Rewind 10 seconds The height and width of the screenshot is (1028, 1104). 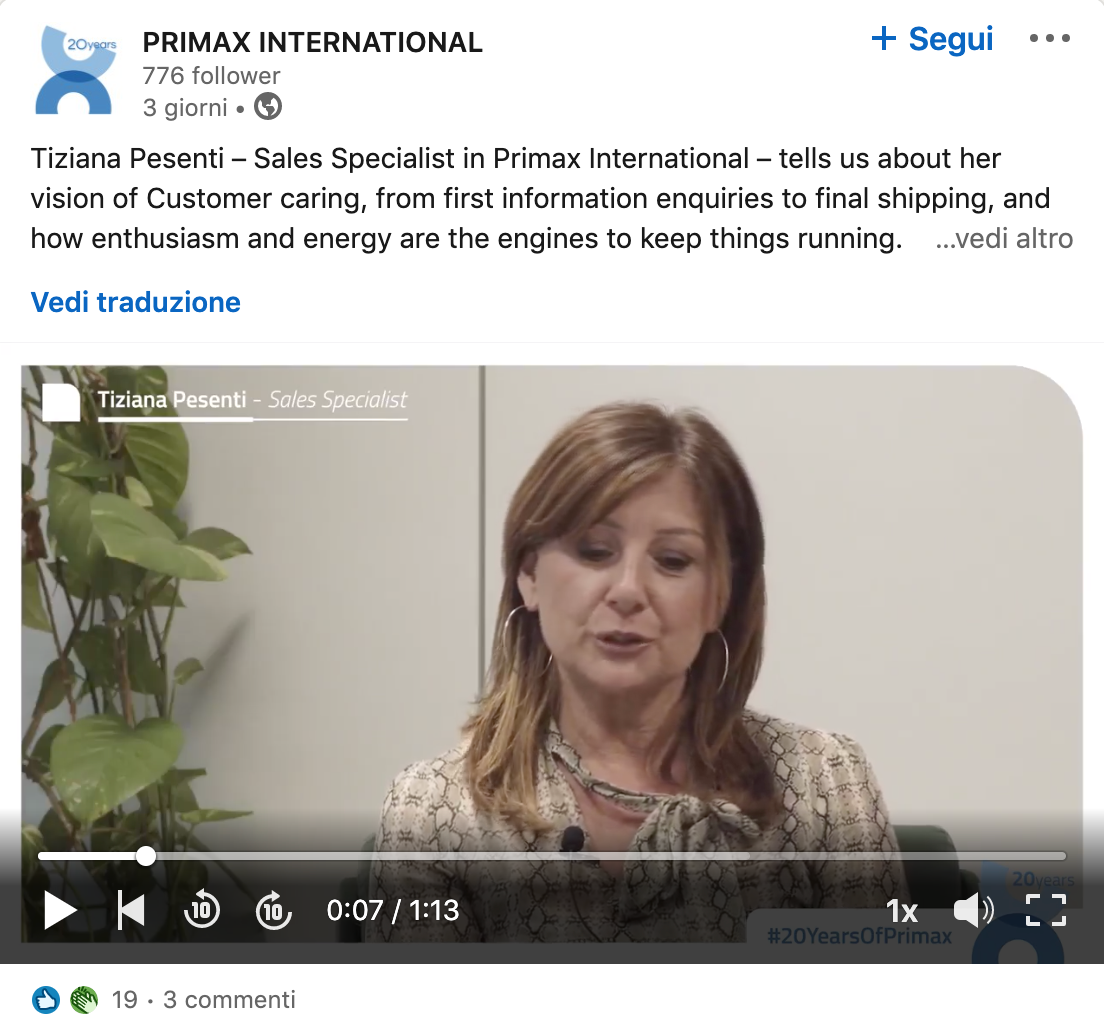(x=202, y=910)
